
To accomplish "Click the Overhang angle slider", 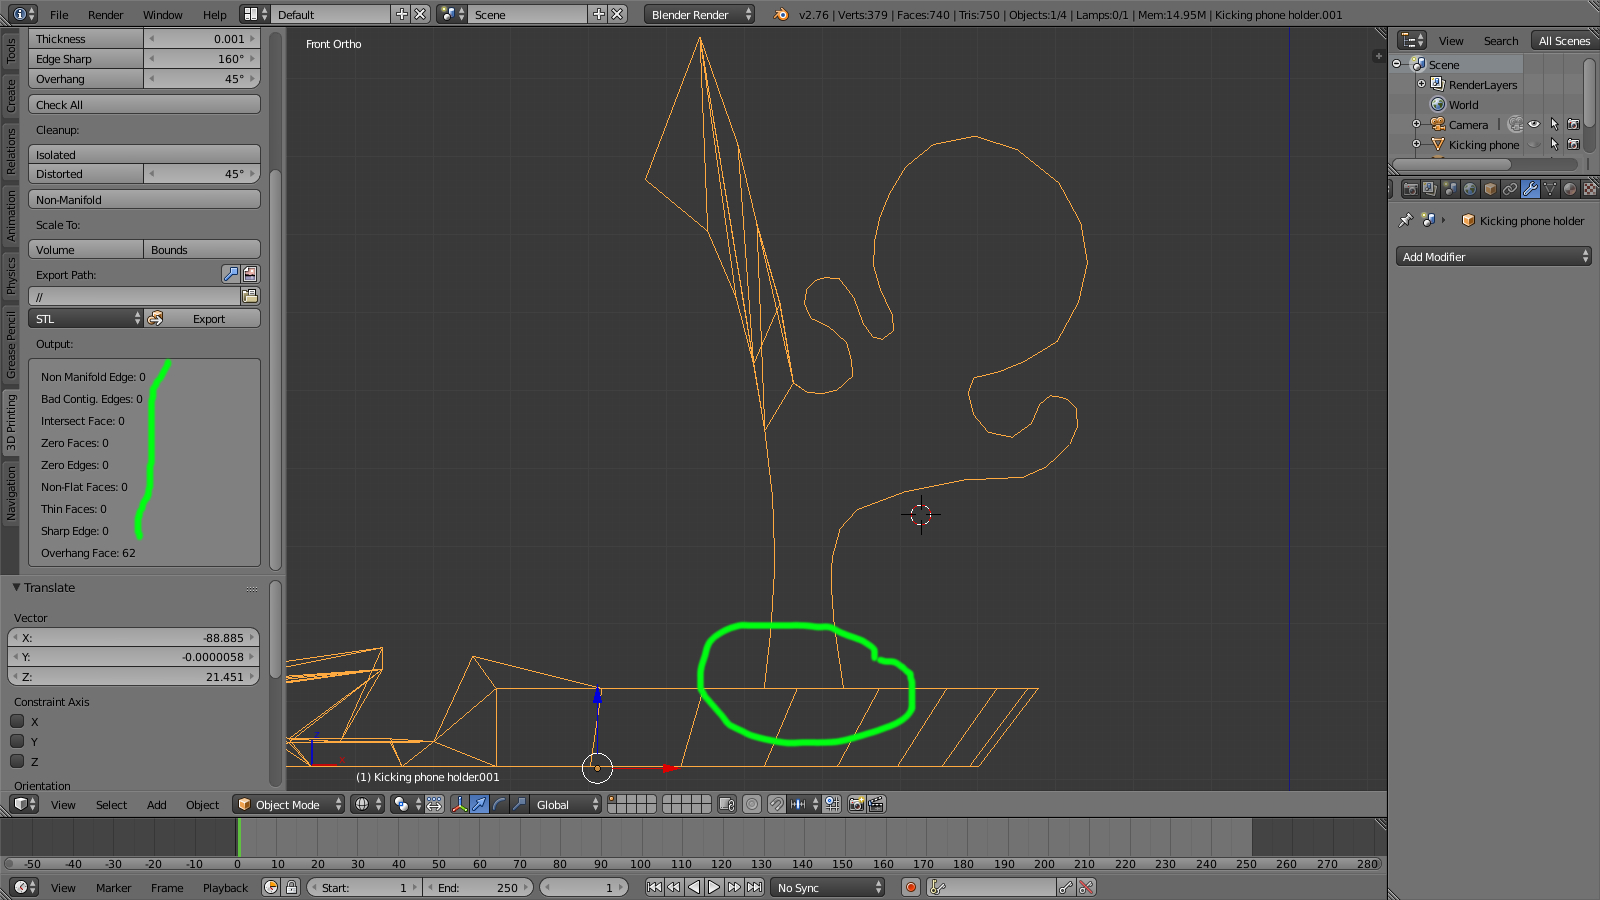I will 202,78.
